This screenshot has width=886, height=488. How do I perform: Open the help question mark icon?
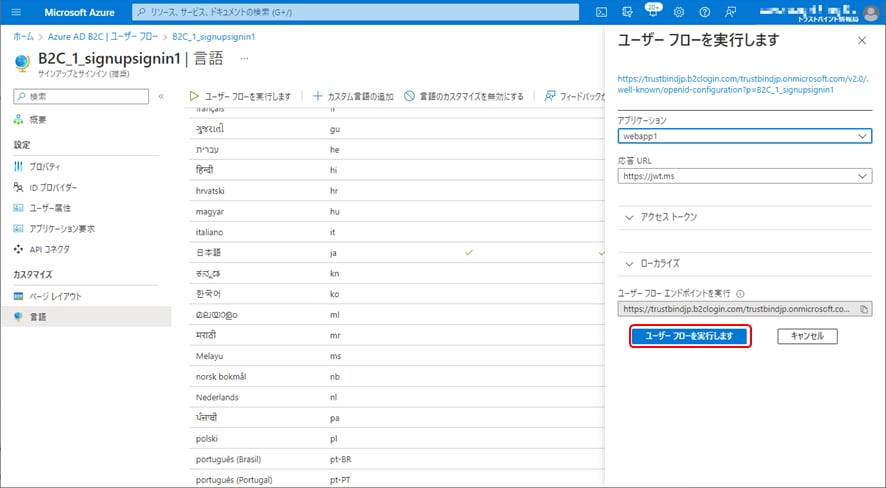pos(704,12)
